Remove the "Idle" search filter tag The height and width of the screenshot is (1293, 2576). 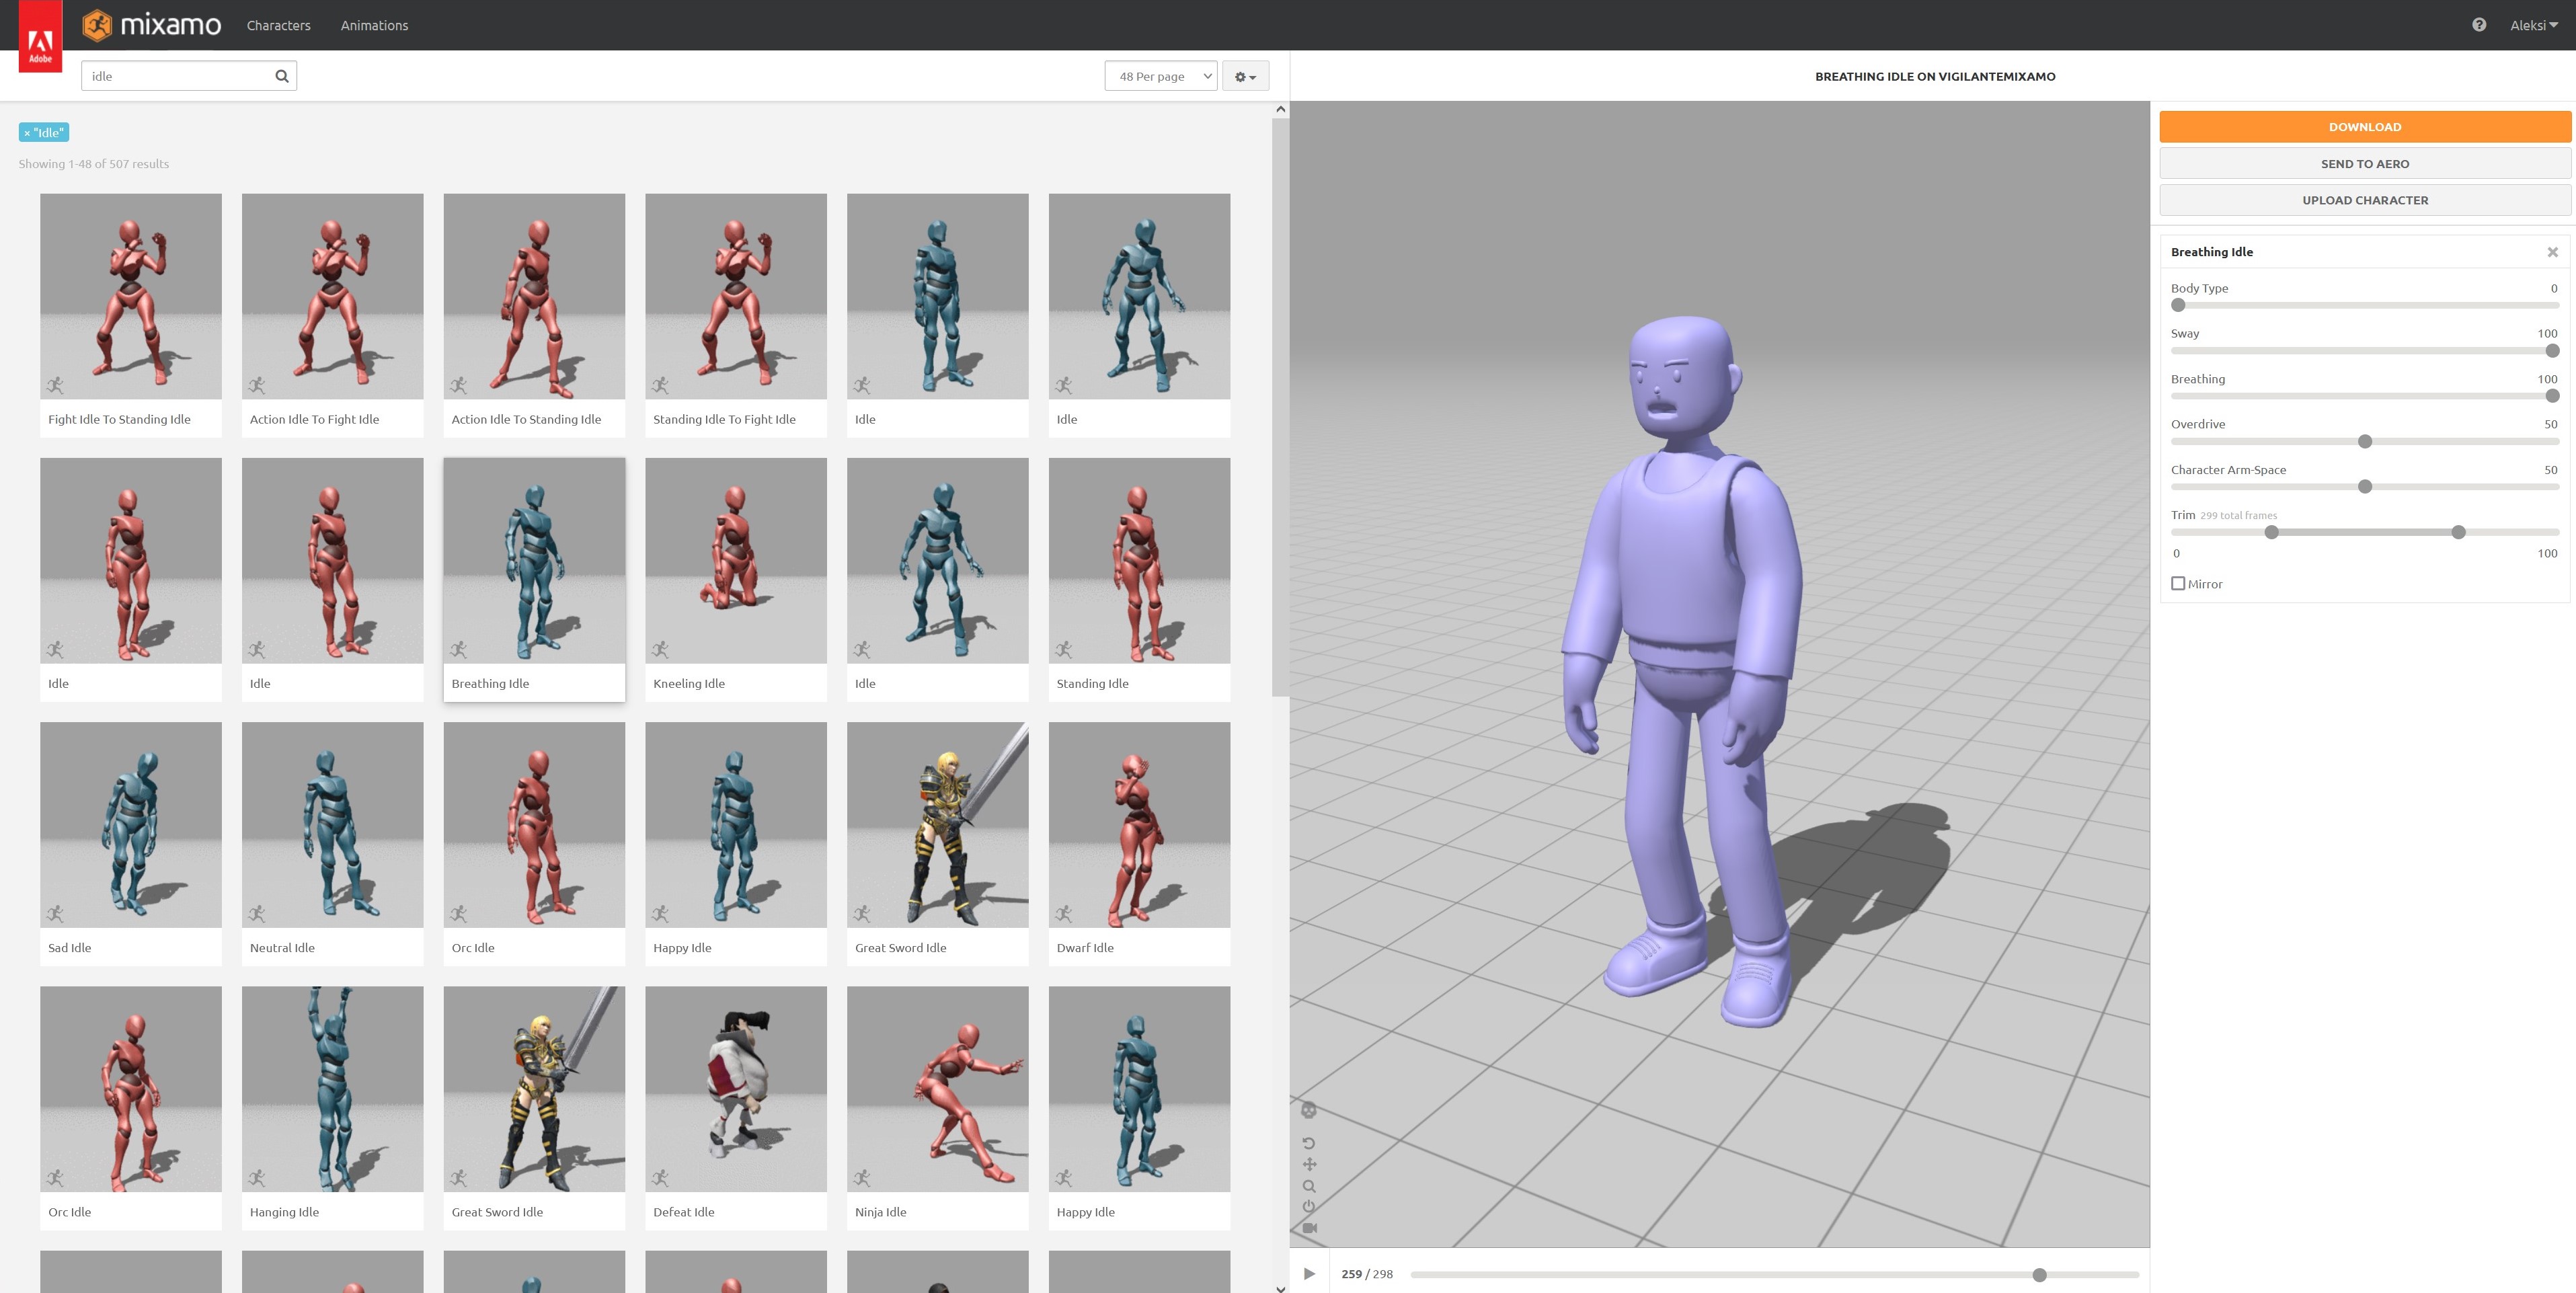(x=27, y=133)
